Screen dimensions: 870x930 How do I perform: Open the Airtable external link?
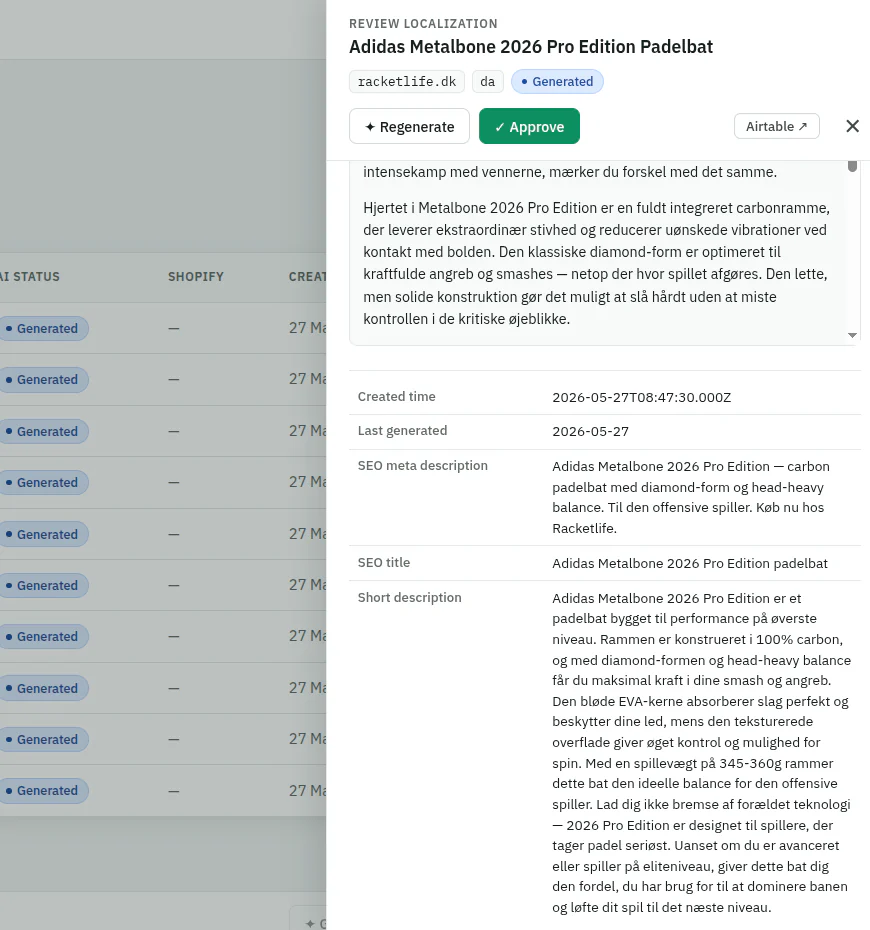point(776,126)
